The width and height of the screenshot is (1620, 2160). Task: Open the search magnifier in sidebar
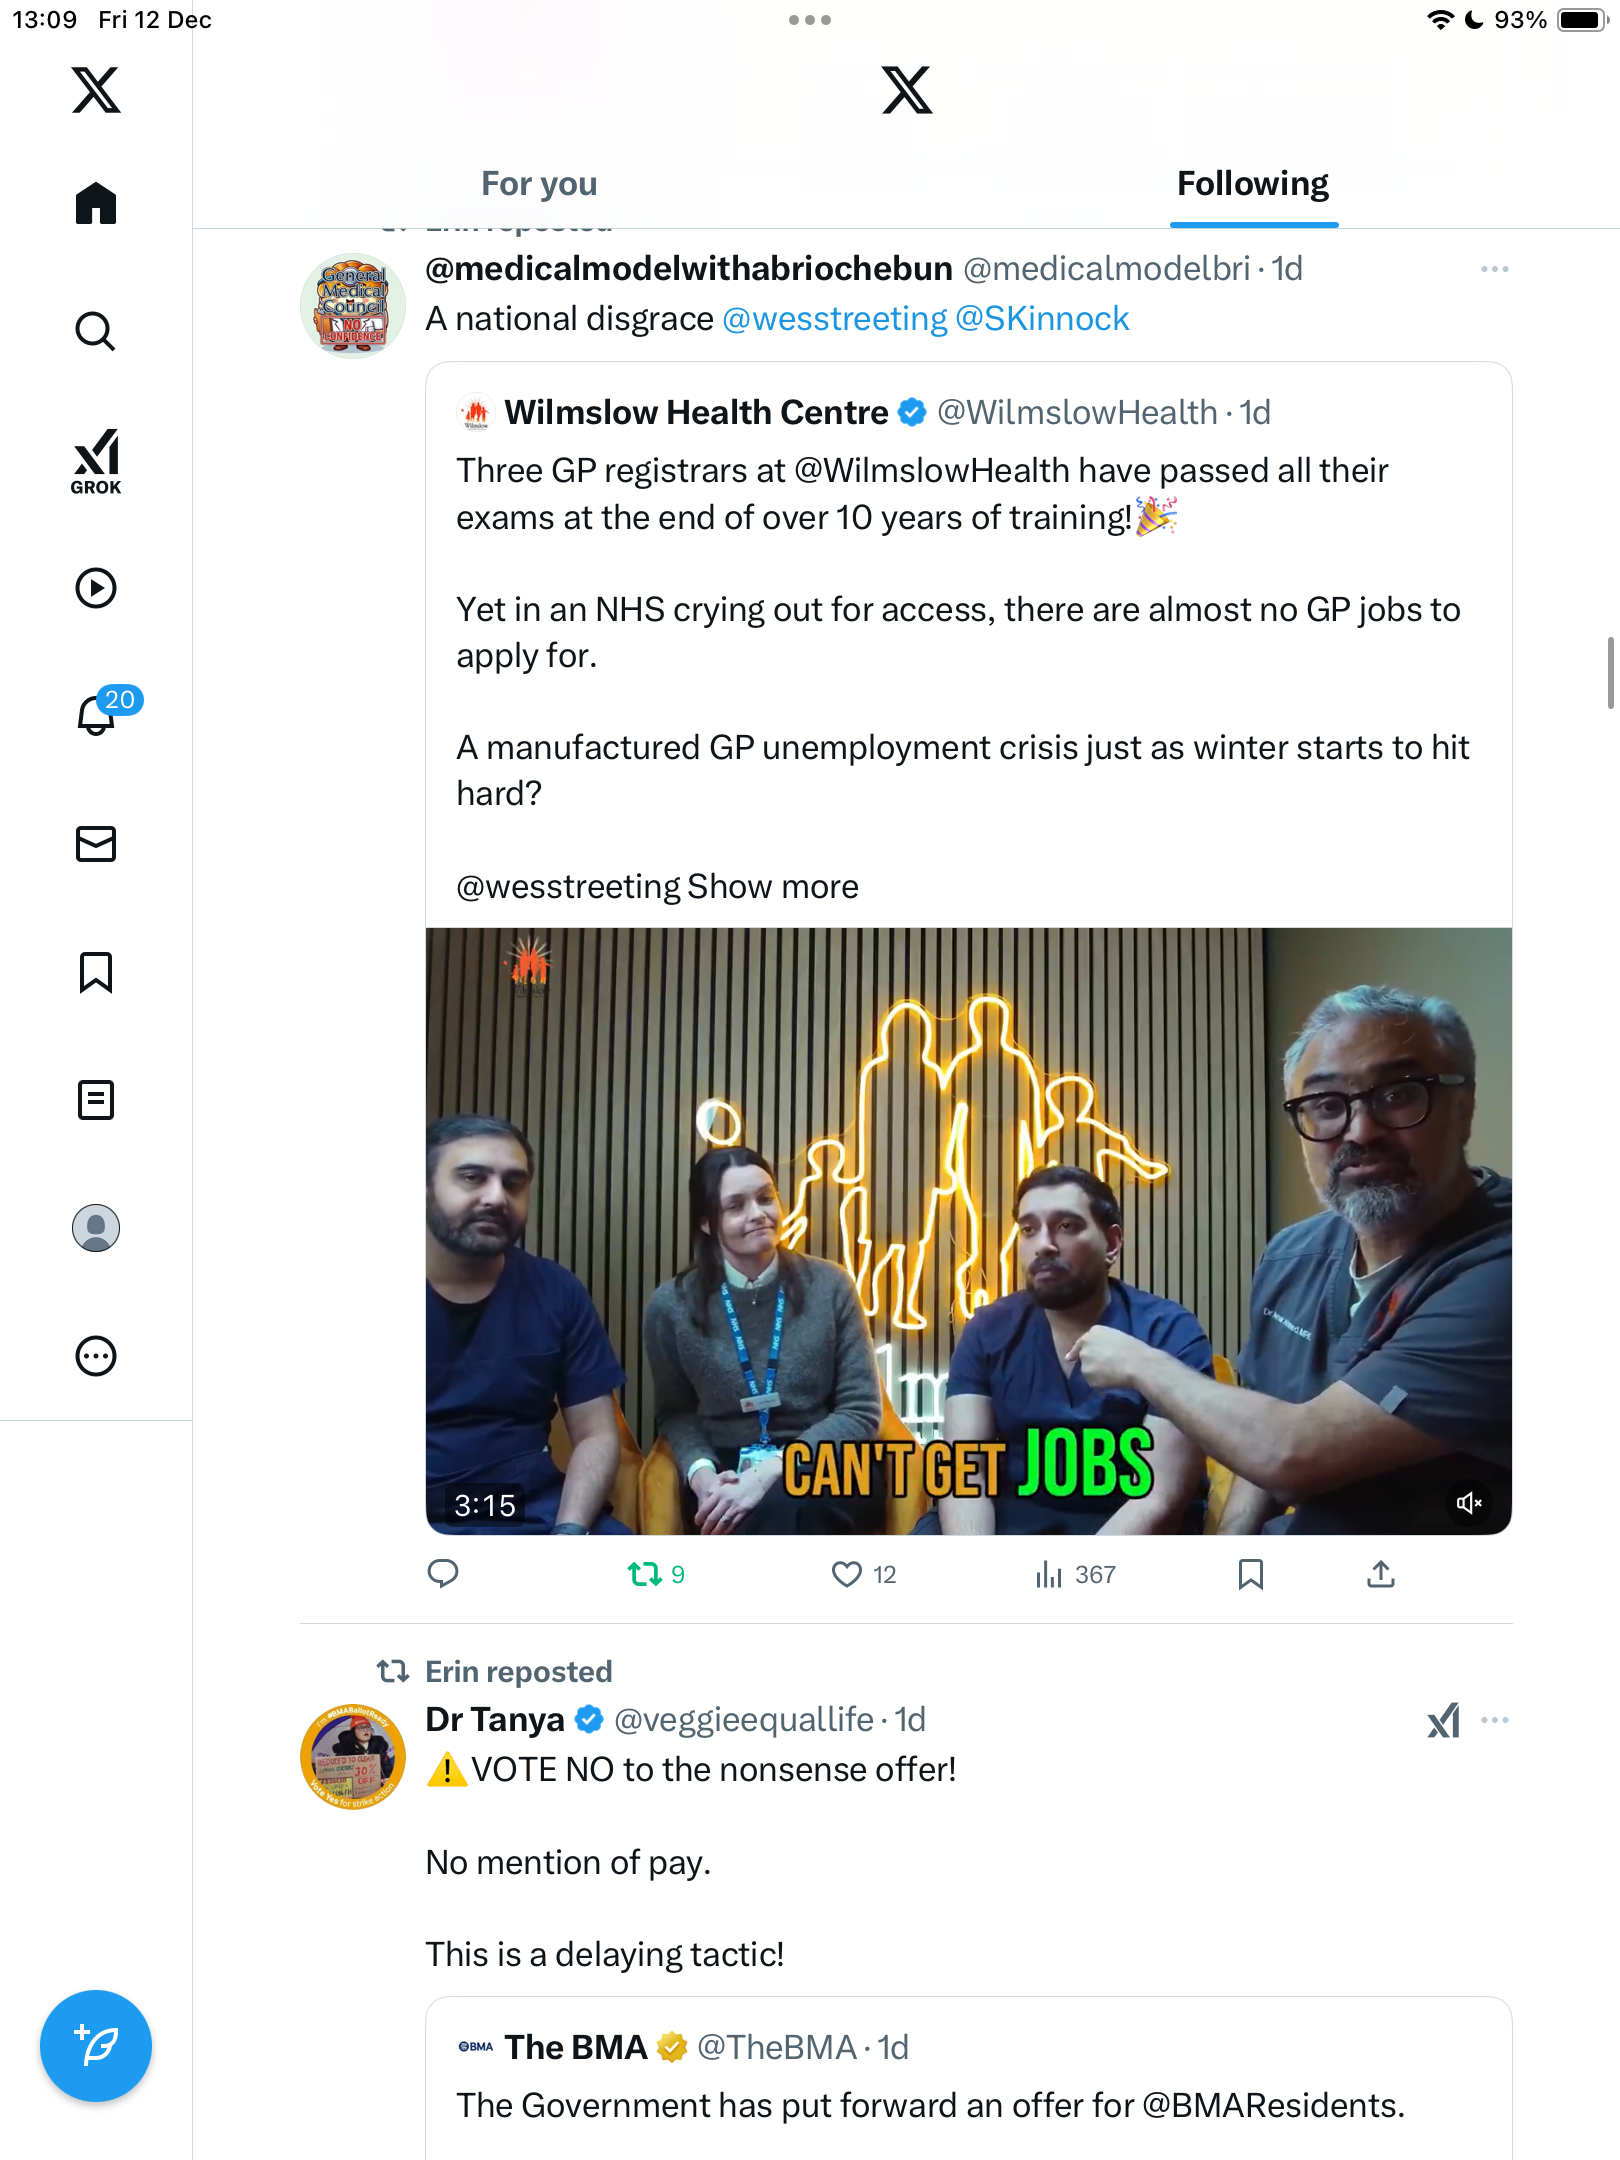96,331
